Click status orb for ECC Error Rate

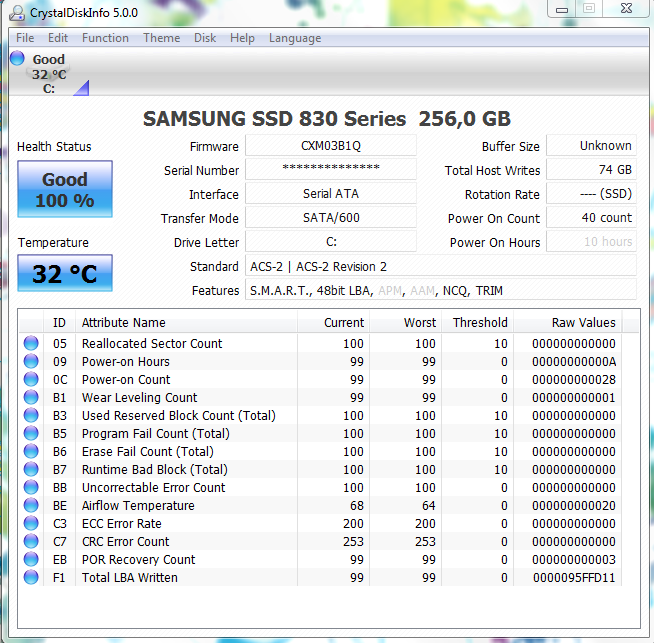[31, 523]
